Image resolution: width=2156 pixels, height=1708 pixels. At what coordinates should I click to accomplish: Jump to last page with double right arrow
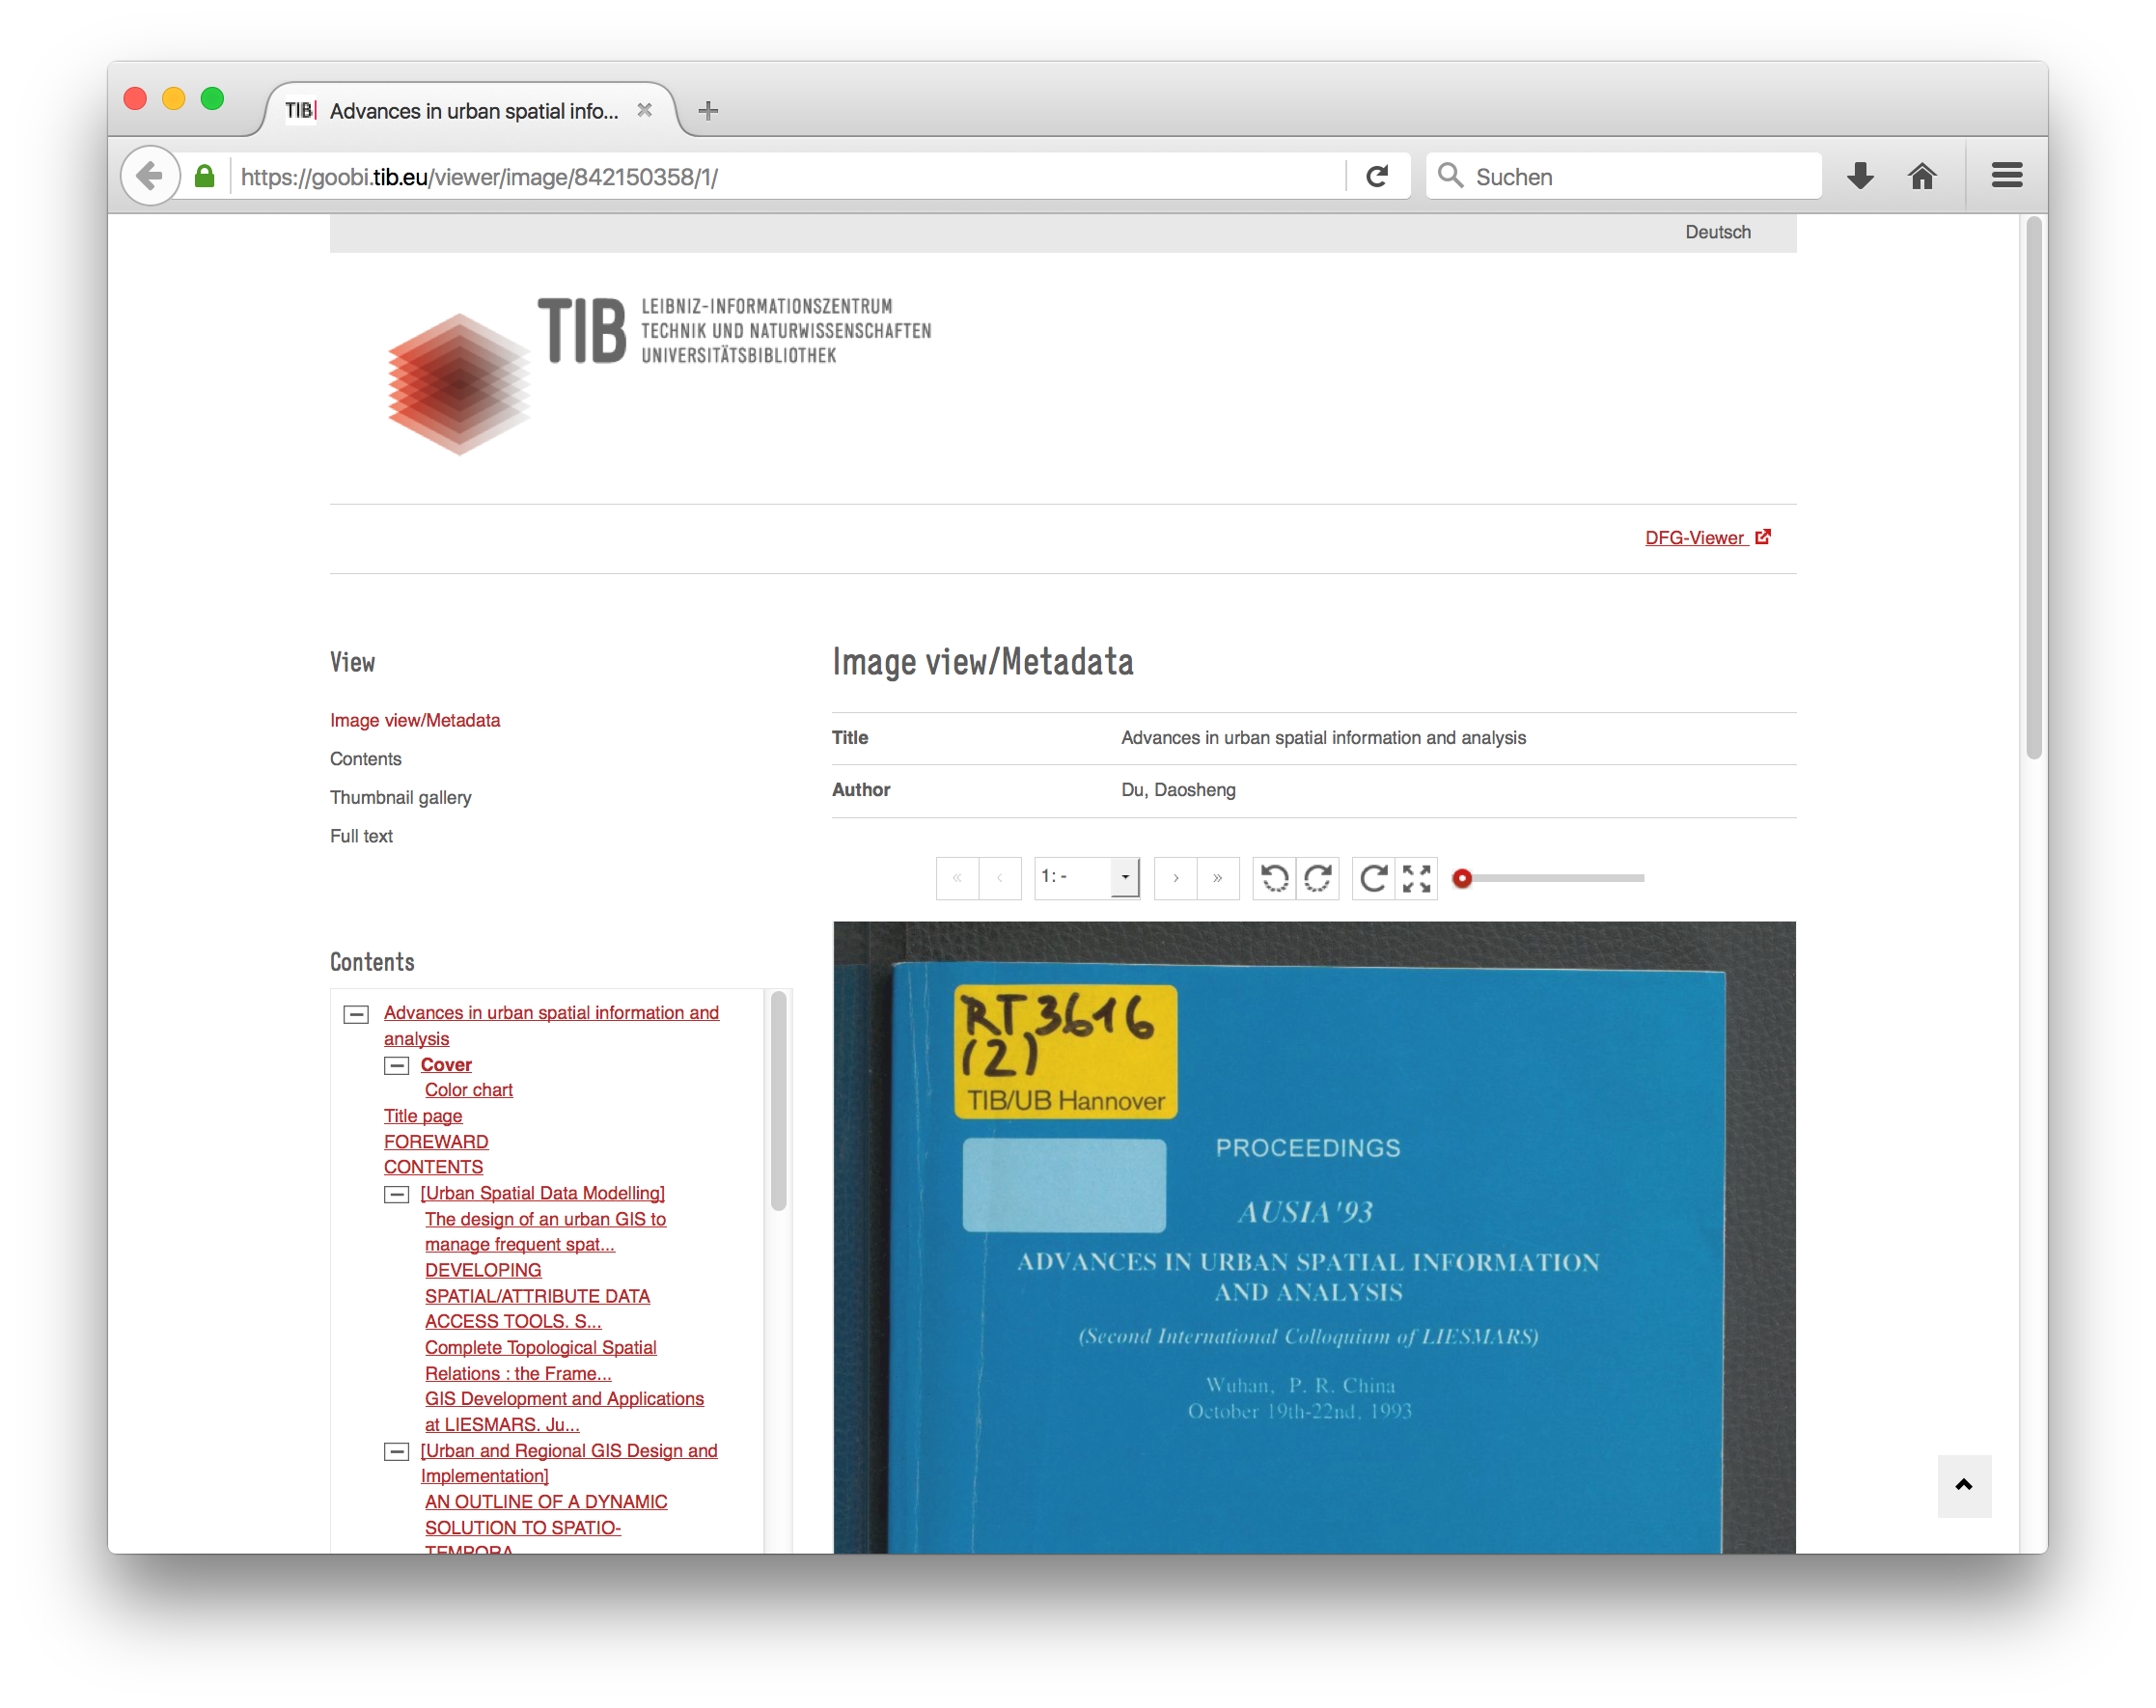pyautogui.click(x=1217, y=878)
